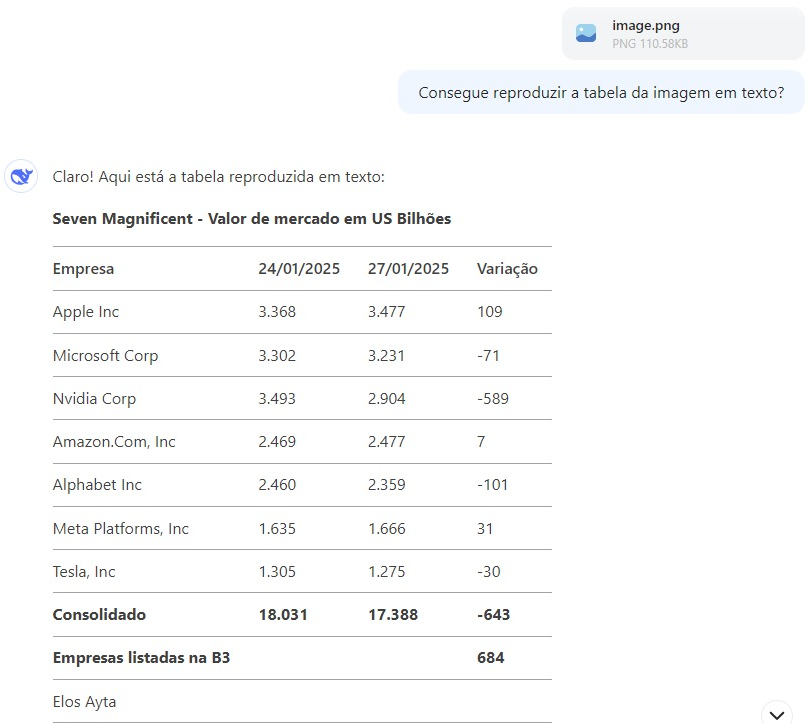The width and height of the screenshot is (810, 724).
Task: Click the 'Nvidia Corp' row label
Action: 95,399
